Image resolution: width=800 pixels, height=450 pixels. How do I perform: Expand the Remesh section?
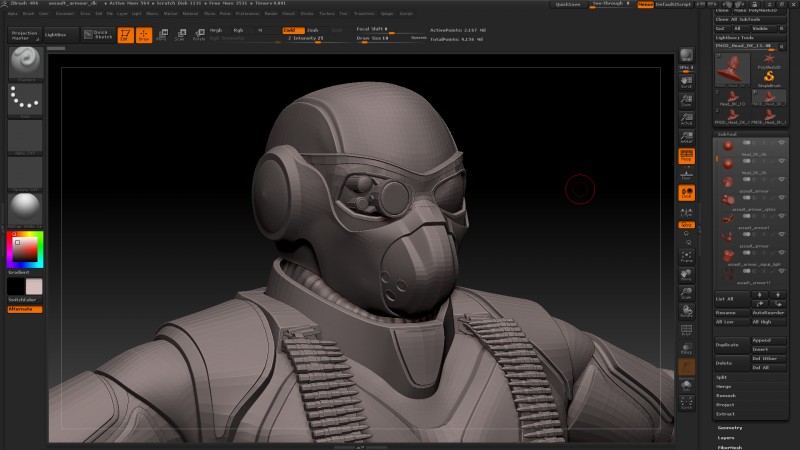(726, 396)
